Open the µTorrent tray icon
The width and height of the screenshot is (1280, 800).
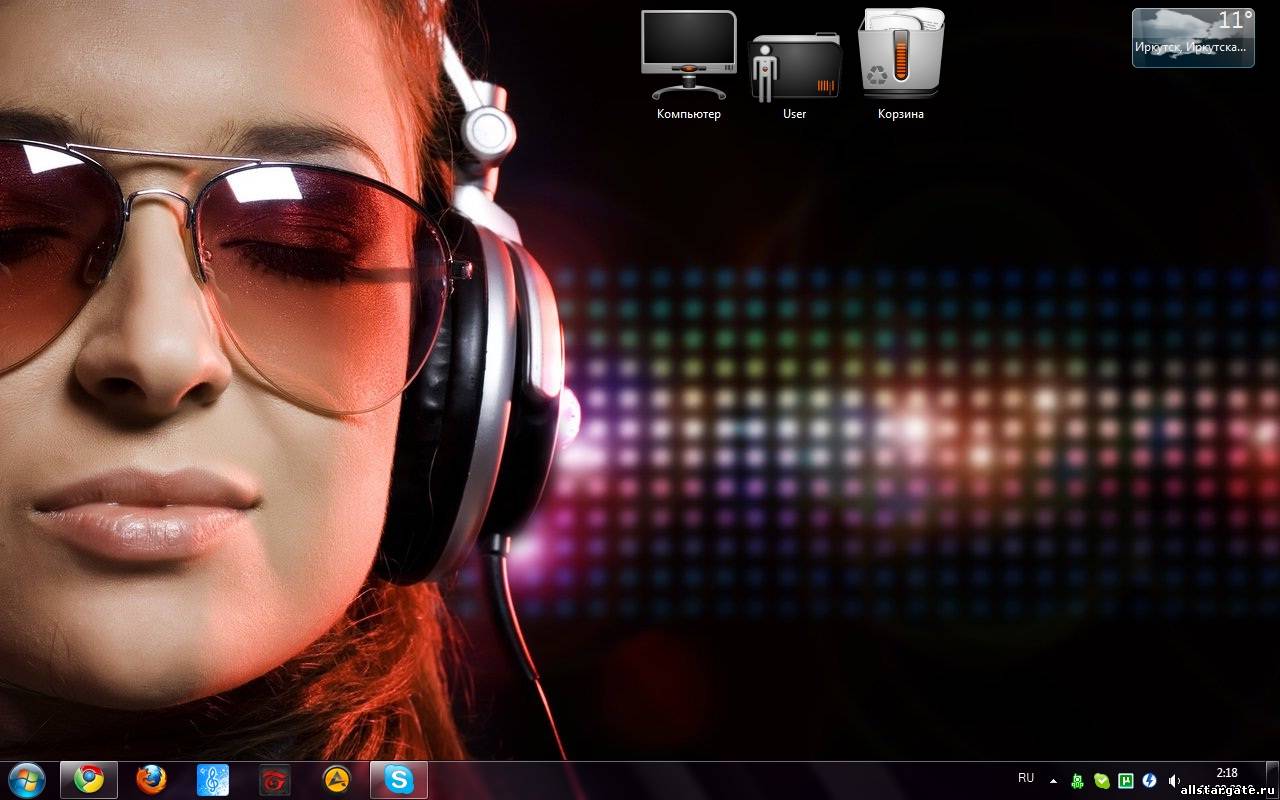(x=1126, y=780)
